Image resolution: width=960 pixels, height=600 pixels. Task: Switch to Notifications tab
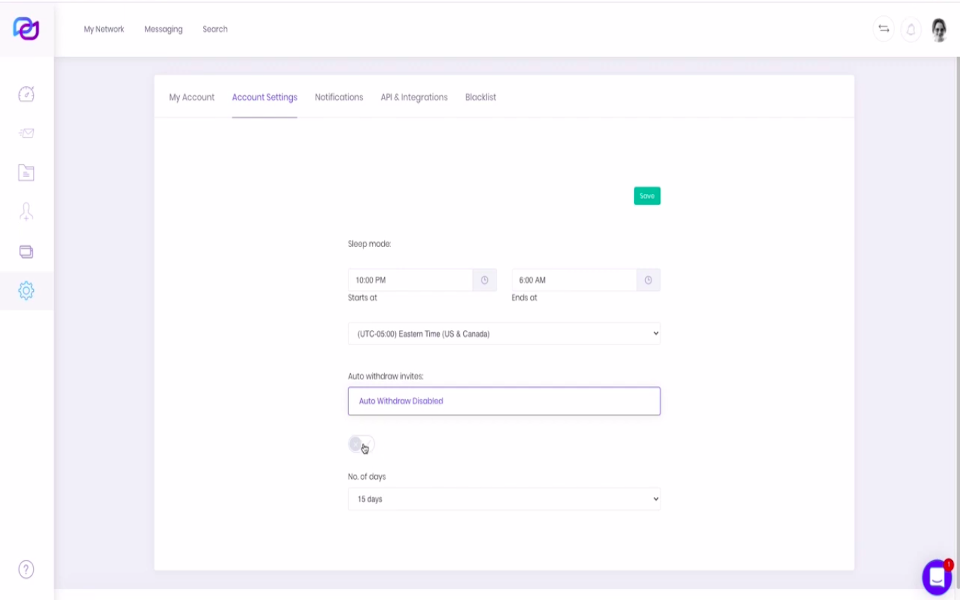339,97
